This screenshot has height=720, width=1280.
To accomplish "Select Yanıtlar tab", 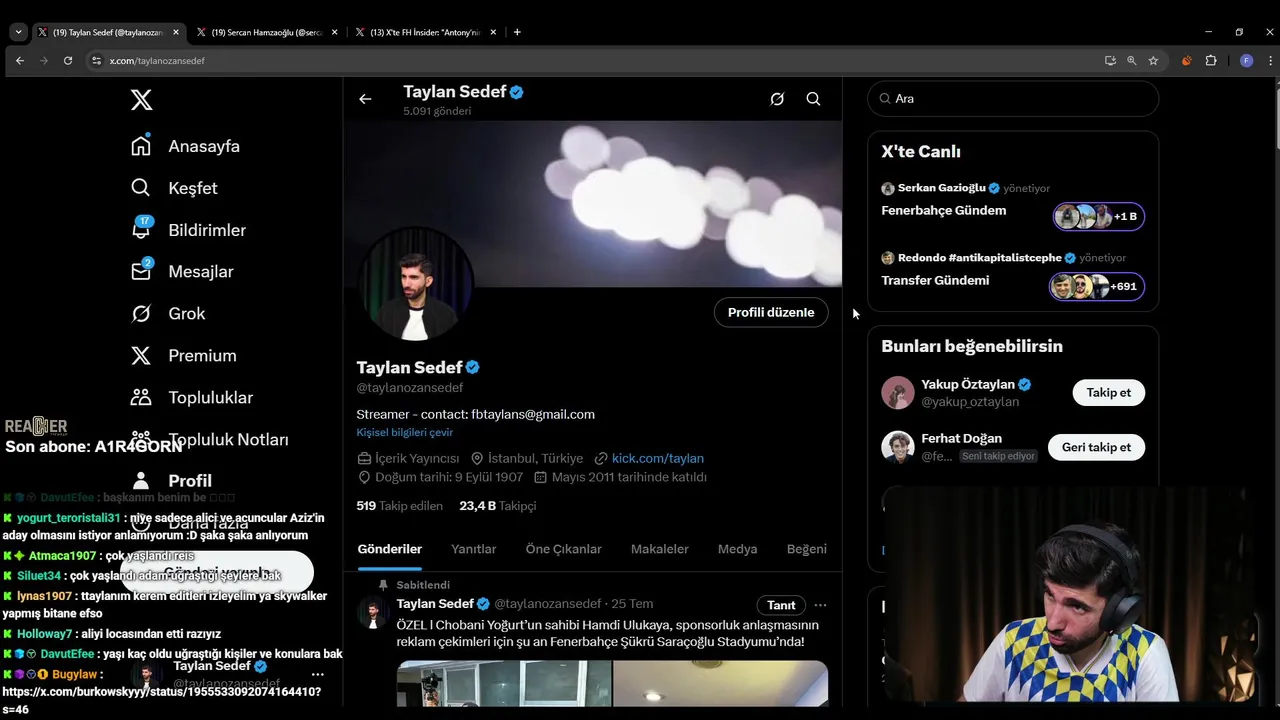I will [x=474, y=549].
